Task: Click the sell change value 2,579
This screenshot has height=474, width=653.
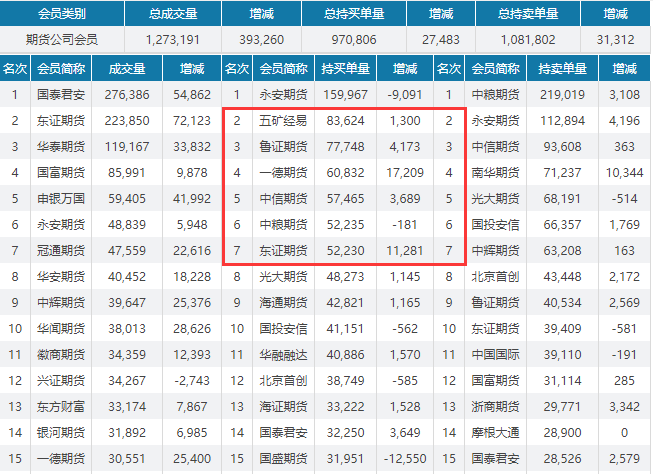Action: 624,459
